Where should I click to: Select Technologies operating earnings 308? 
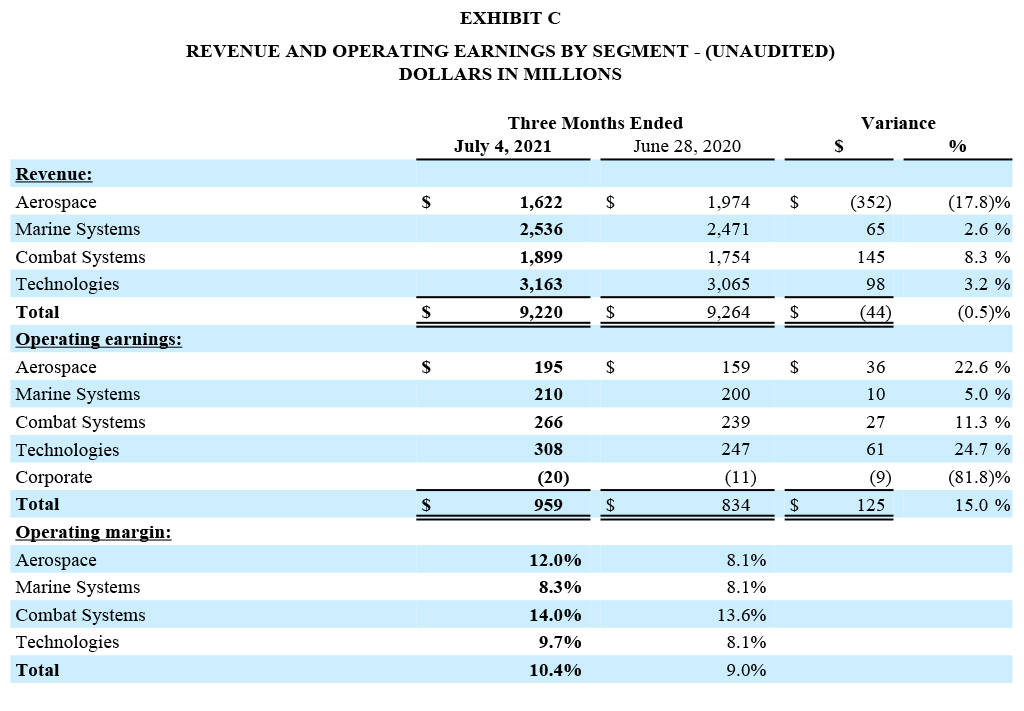pyautogui.click(x=549, y=450)
